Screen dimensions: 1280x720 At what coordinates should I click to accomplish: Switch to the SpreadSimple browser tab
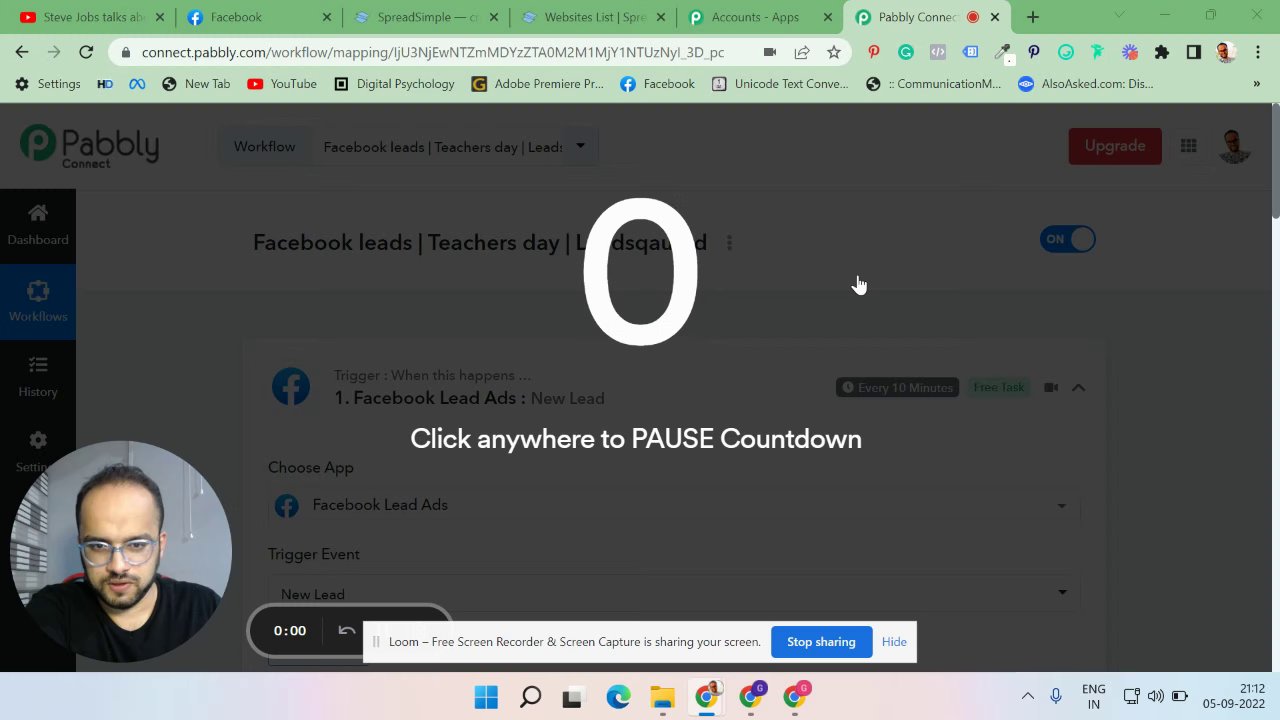click(425, 17)
